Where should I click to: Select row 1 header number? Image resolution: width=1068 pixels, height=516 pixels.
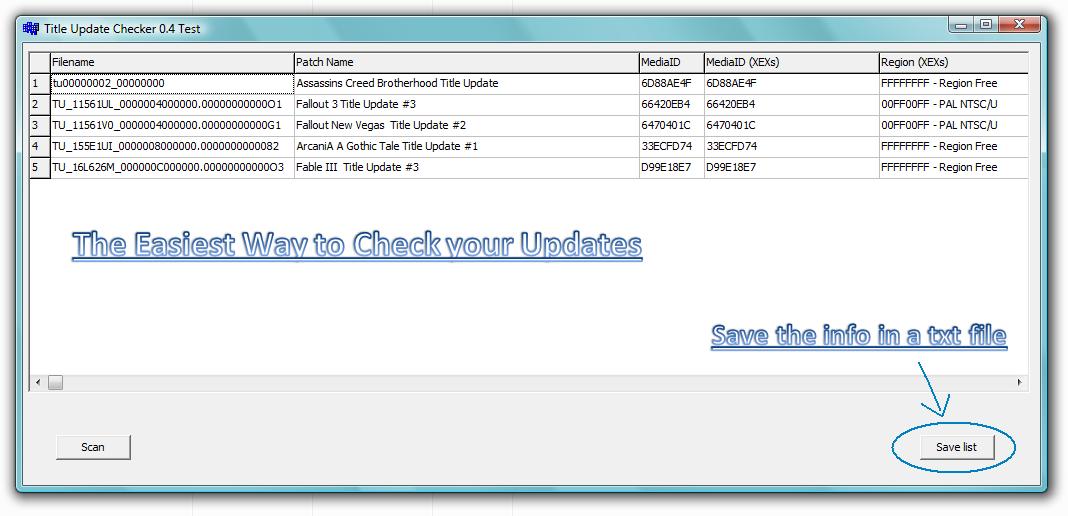[38, 84]
